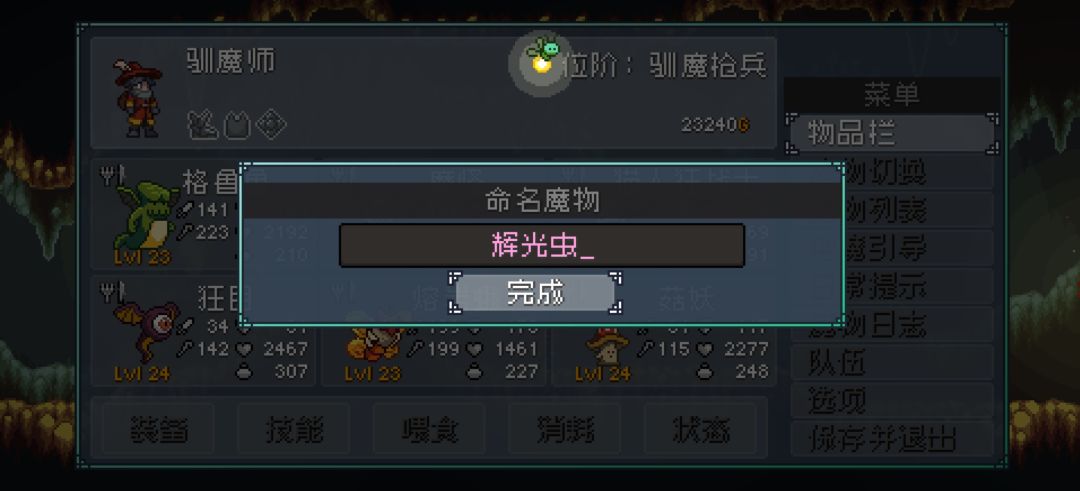Click the green dragon monster sprite
Image resolution: width=1080 pixels, height=491 pixels.
tap(144, 216)
